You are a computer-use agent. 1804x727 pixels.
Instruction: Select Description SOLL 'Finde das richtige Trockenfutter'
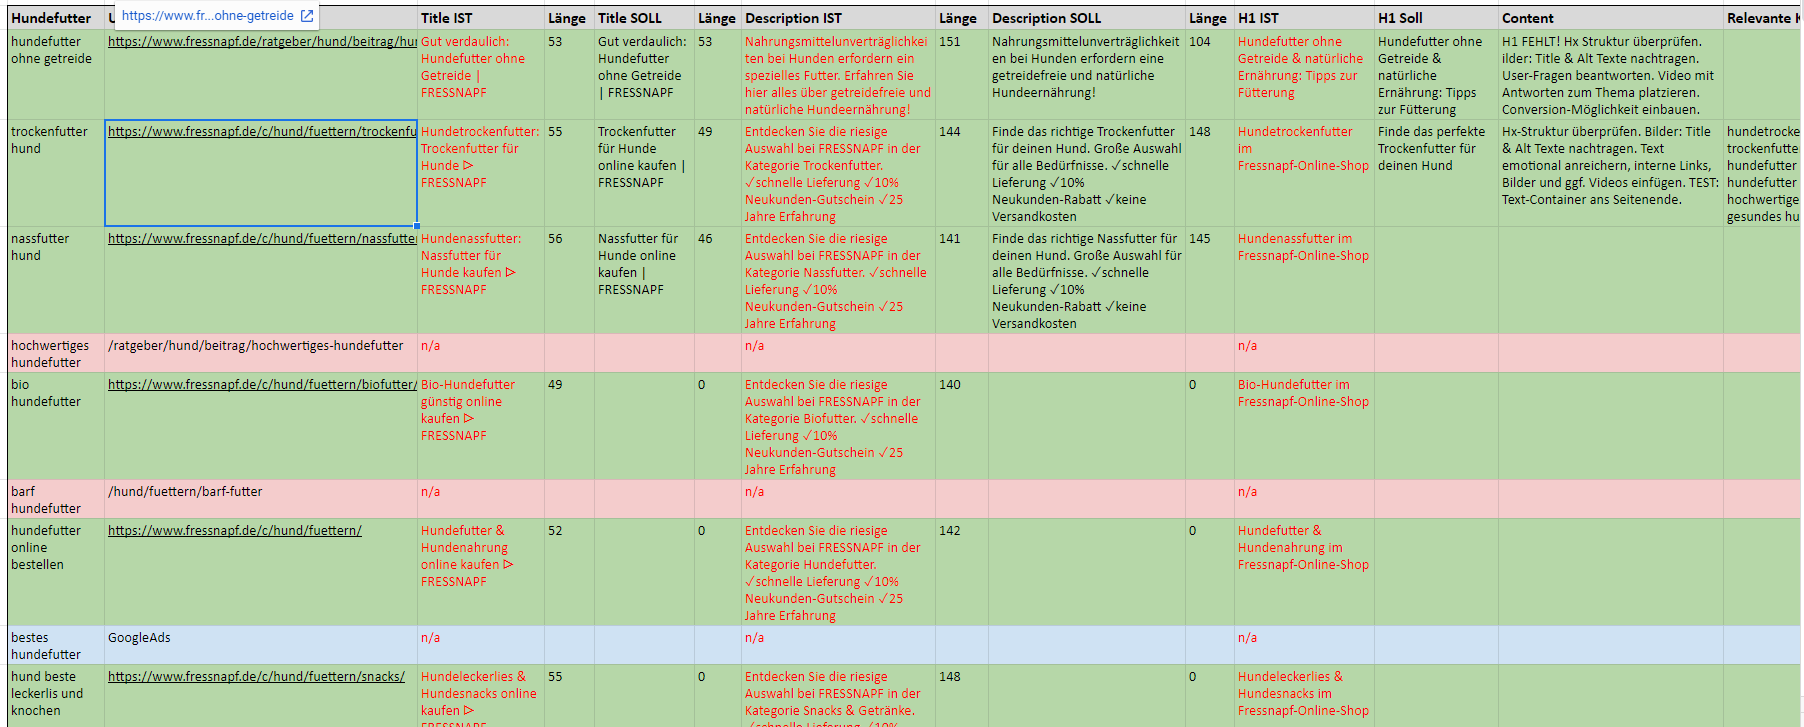[1087, 174]
